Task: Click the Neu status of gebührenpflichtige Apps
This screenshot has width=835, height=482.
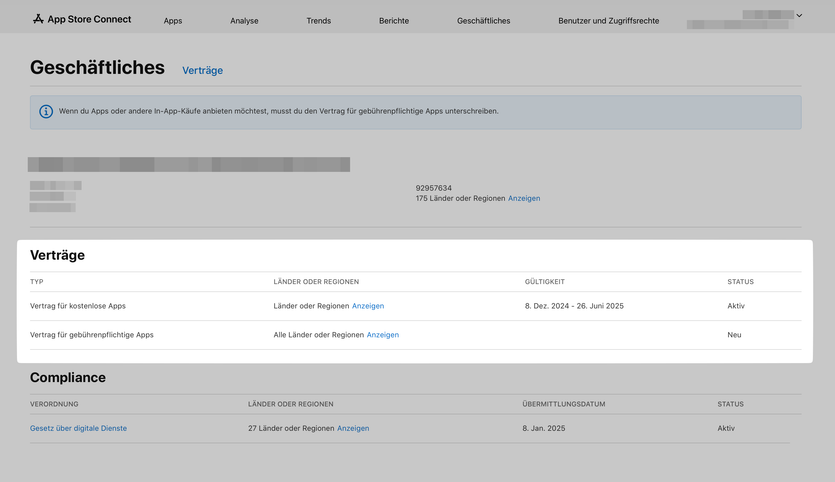Action: tap(734, 334)
